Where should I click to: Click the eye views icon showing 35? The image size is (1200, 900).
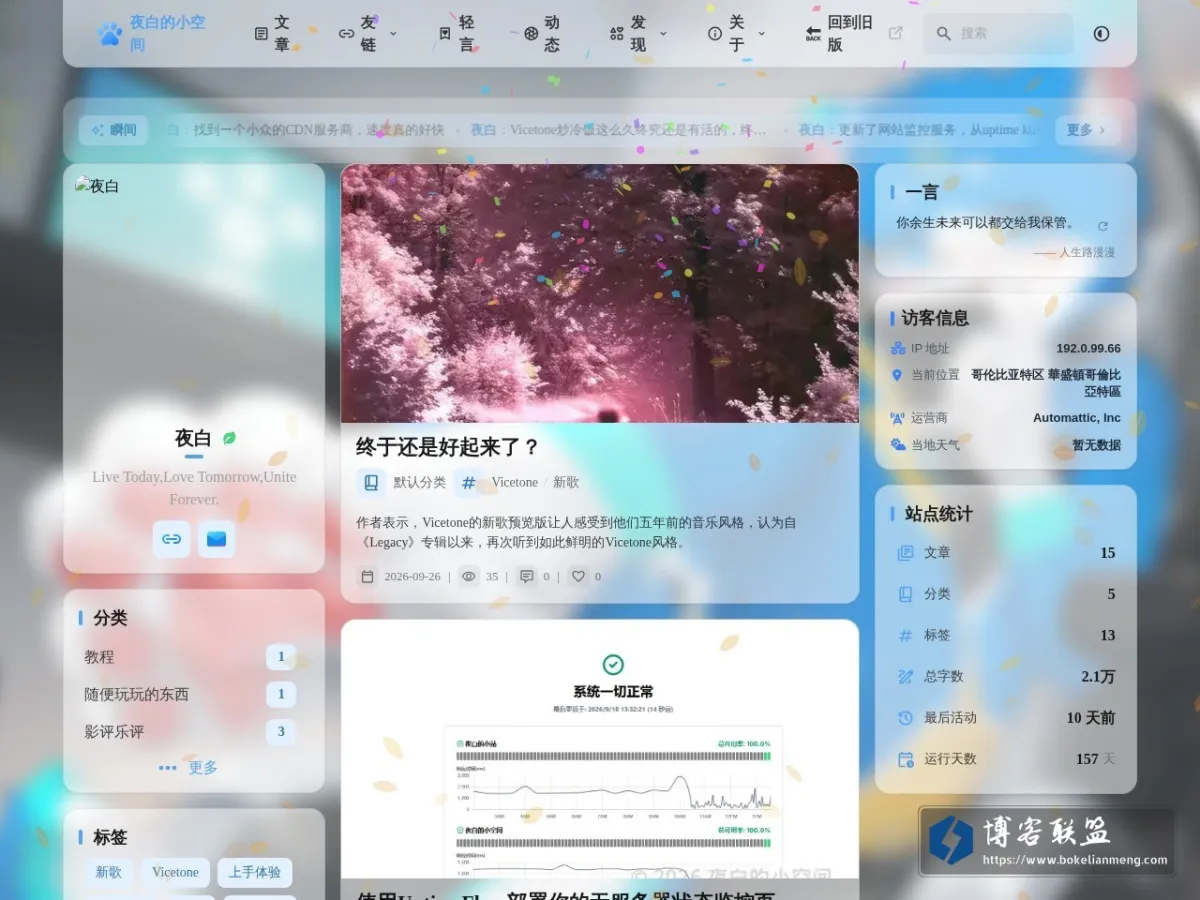[469, 576]
